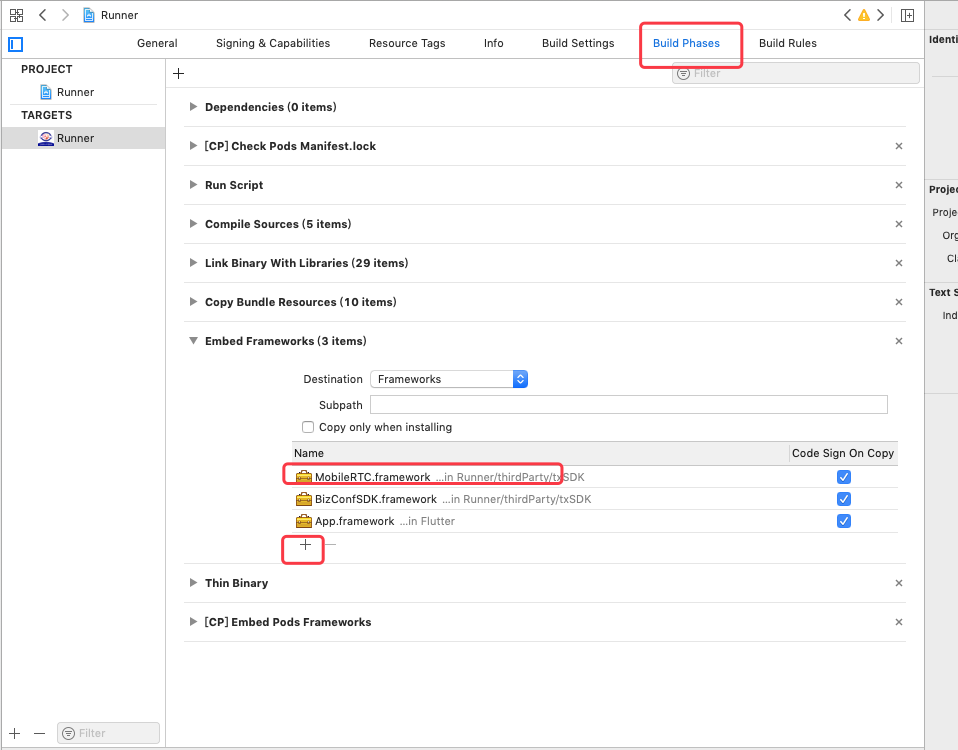Viewport: 958px width, 750px height.
Task: Delete the Embed Pods Frameworks phase
Action: click(899, 622)
